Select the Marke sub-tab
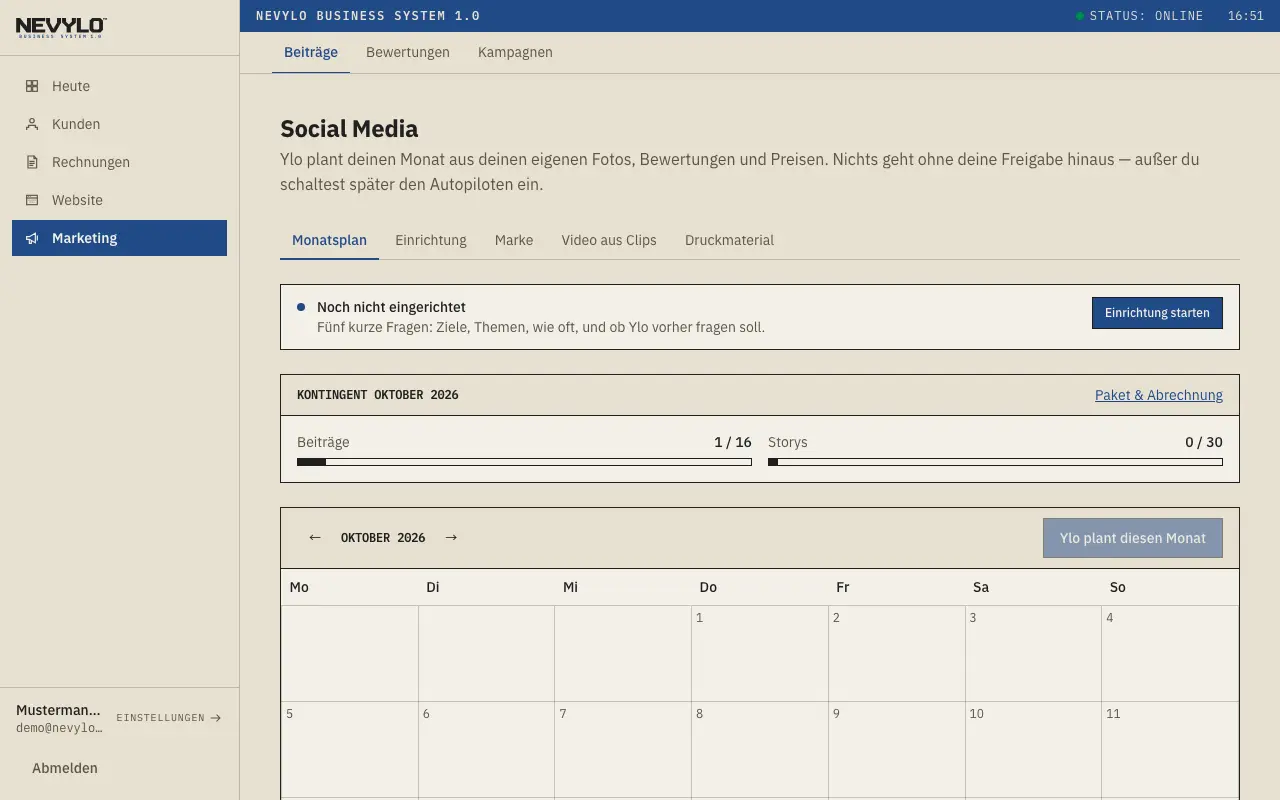This screenshot has height=800, width=1280. click(514, 240)
